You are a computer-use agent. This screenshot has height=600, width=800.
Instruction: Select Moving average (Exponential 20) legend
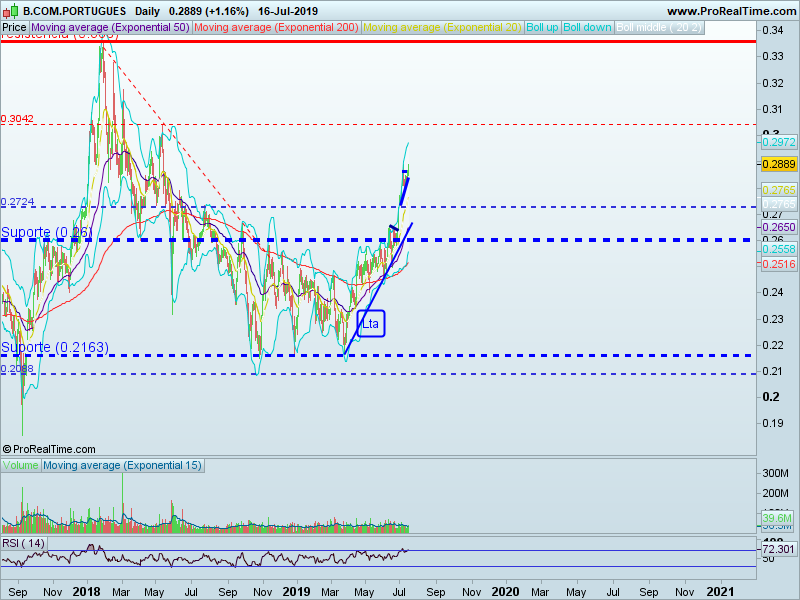[442, 28]
